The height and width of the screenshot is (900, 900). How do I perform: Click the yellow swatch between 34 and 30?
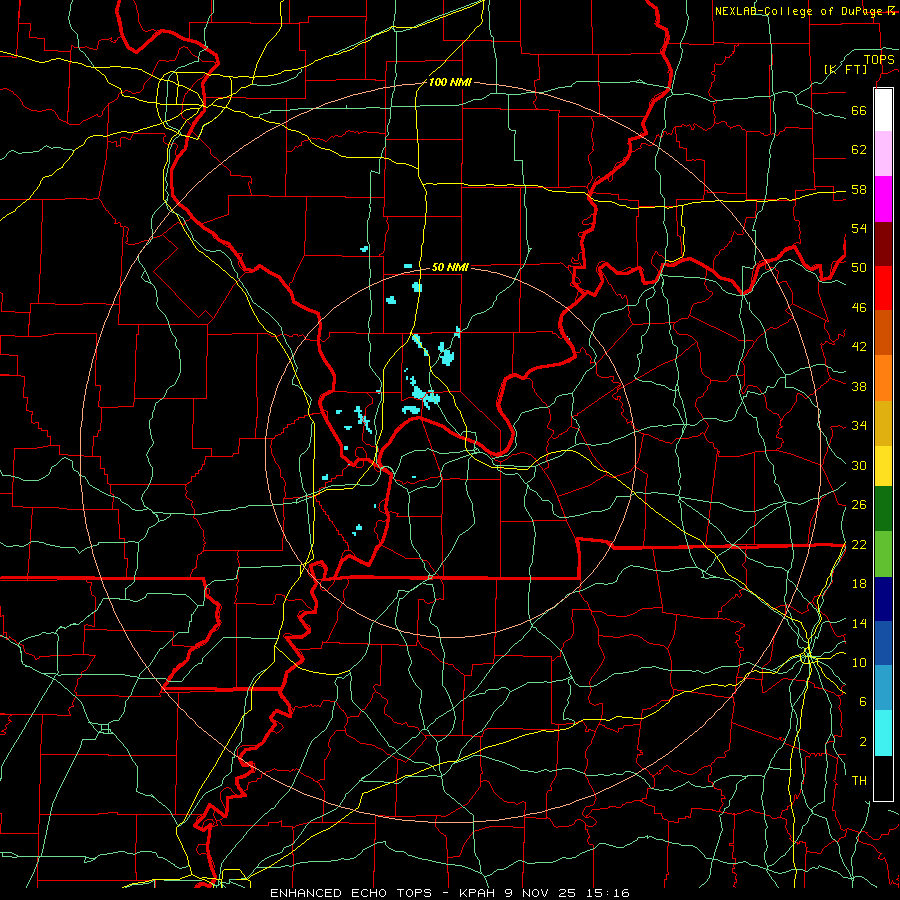tap(883, 466)
